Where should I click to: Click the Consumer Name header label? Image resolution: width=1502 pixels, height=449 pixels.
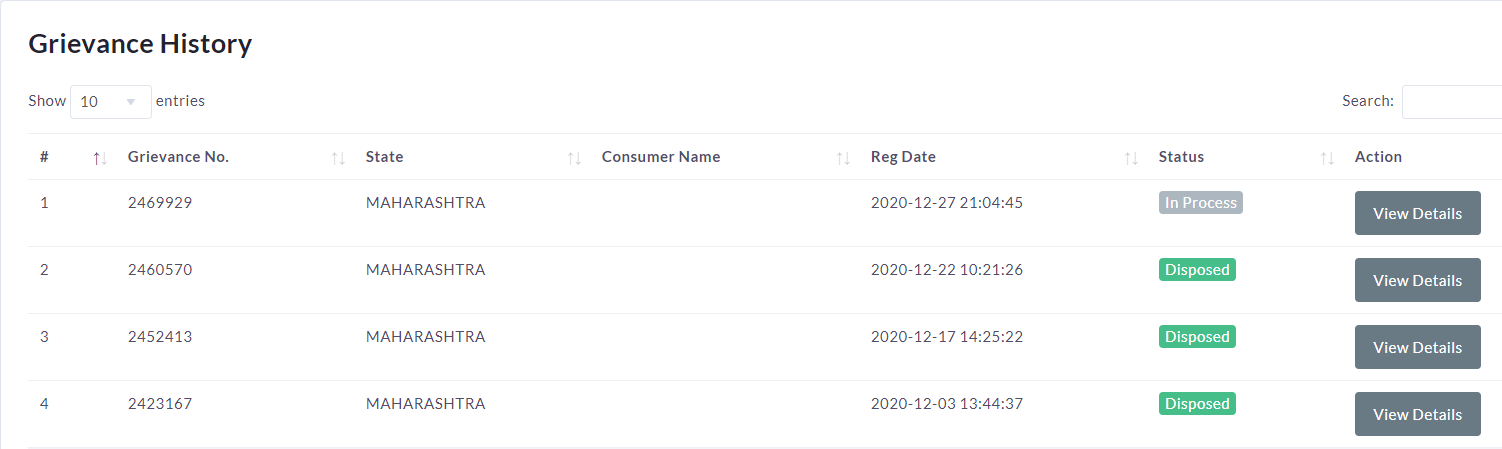point(660,157)
